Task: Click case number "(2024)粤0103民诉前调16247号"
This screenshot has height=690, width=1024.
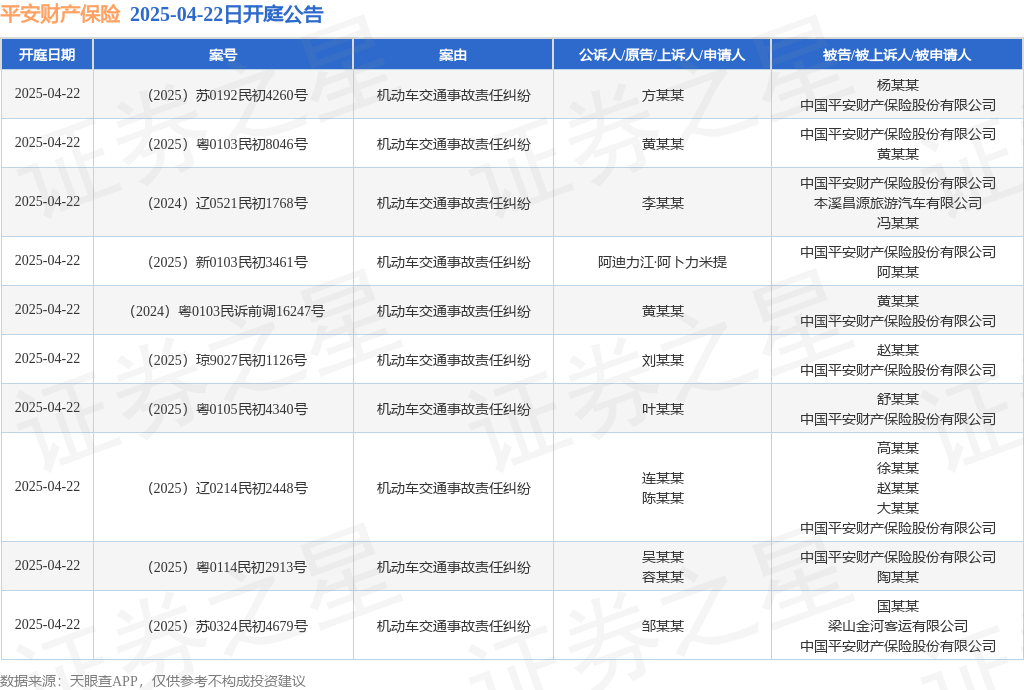Action: tap(227, 311)
